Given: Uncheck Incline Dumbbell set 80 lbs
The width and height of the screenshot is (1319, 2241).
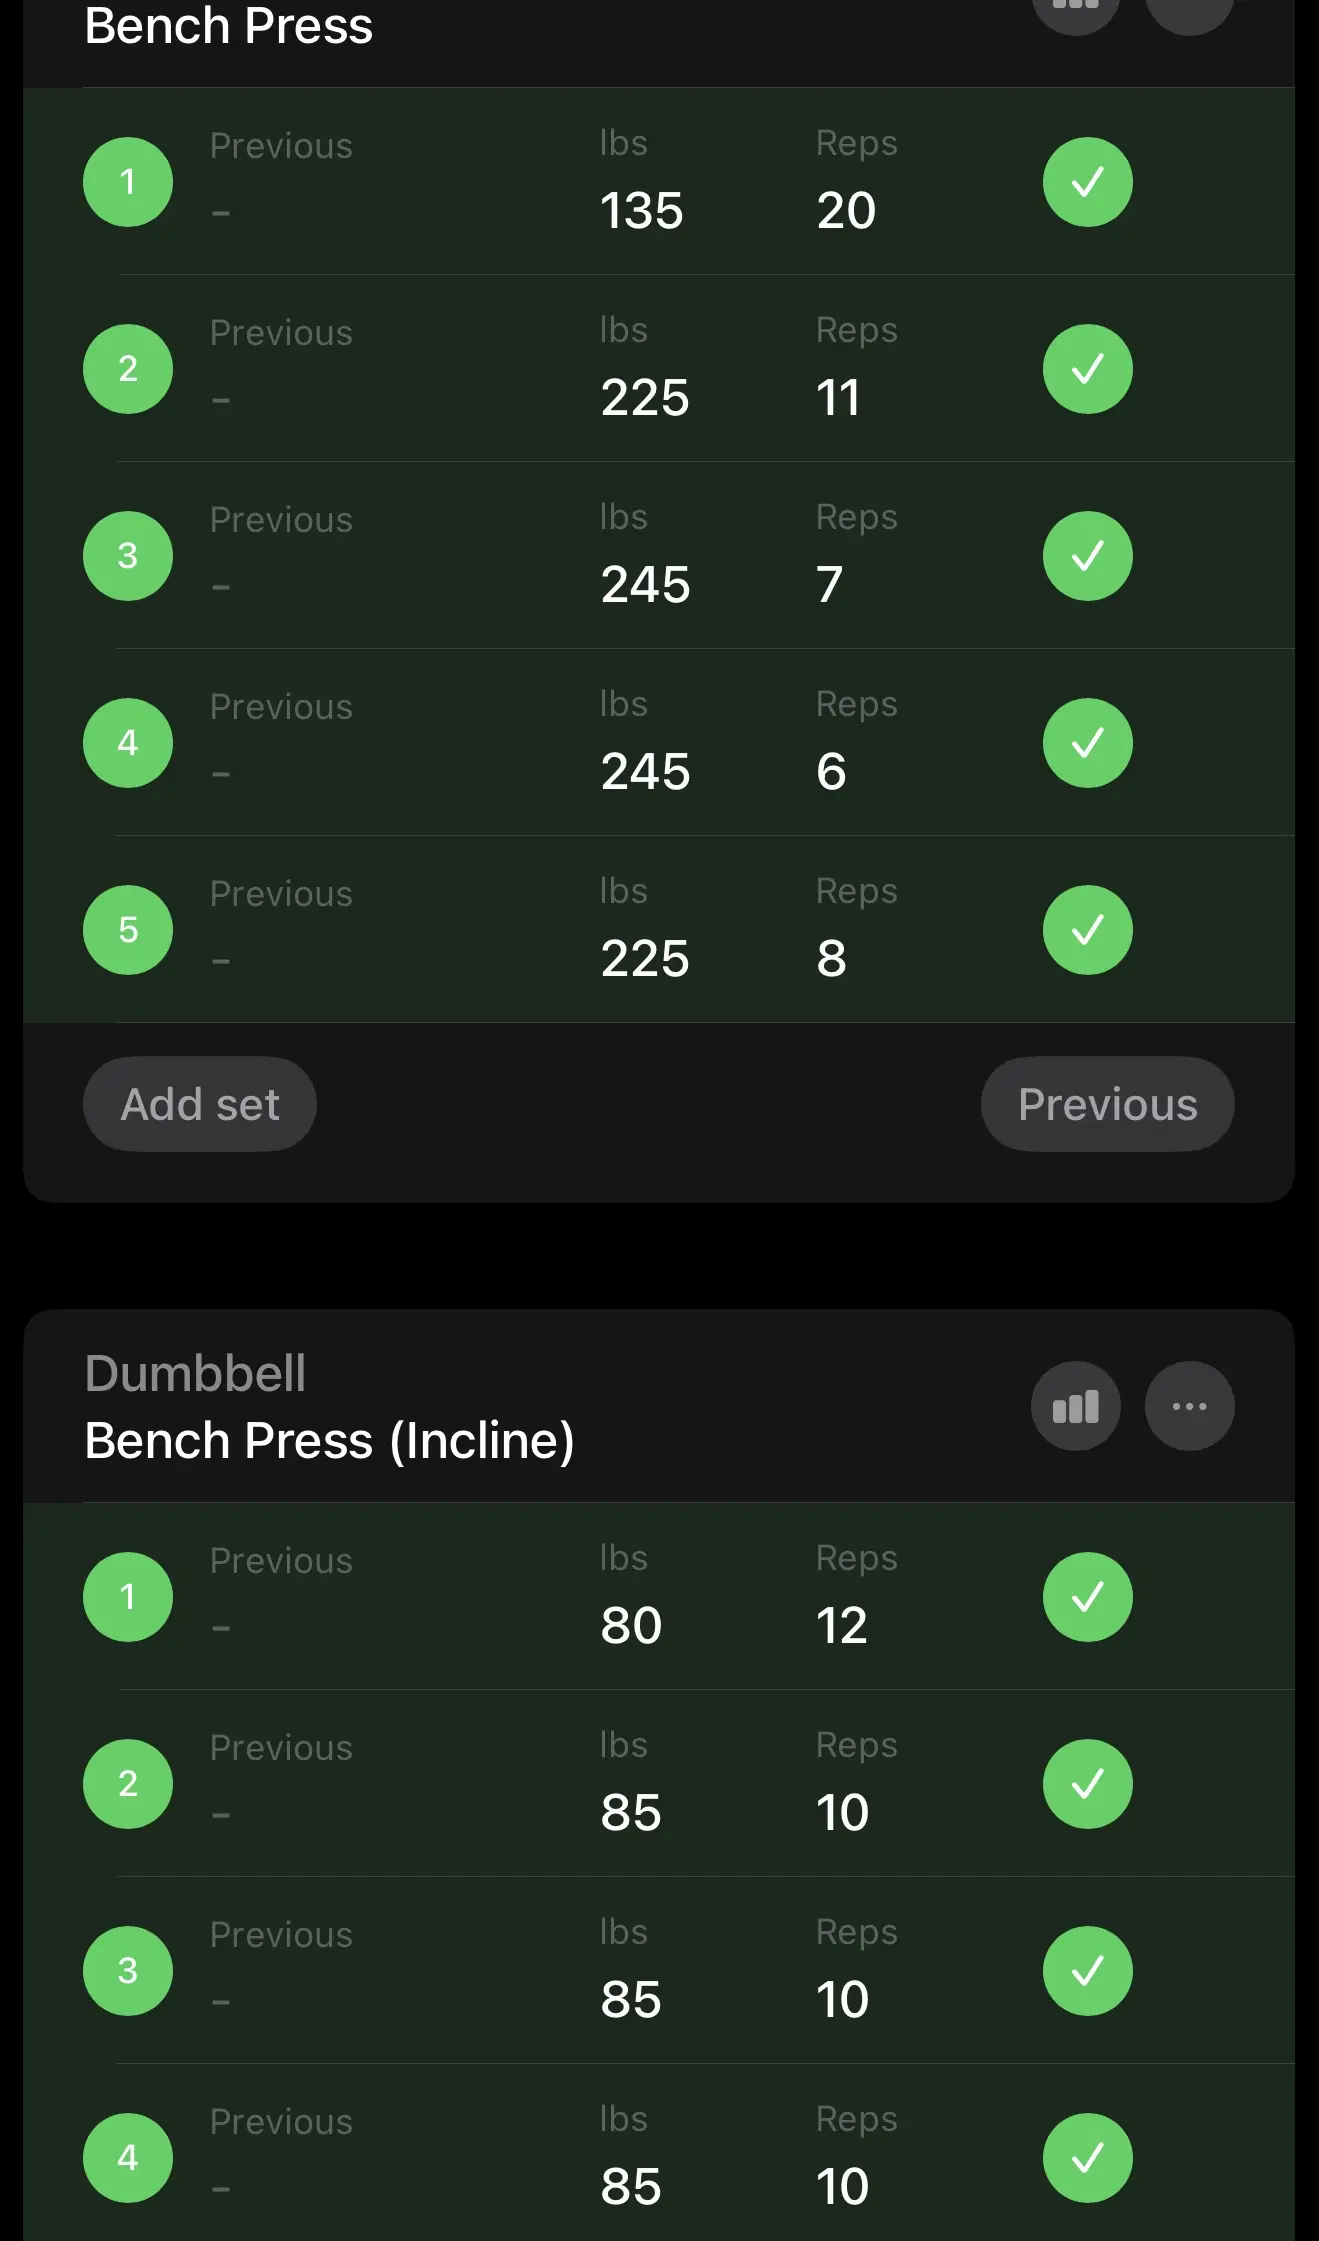Looking at the screenshot, I should tap(1087, 1597).
